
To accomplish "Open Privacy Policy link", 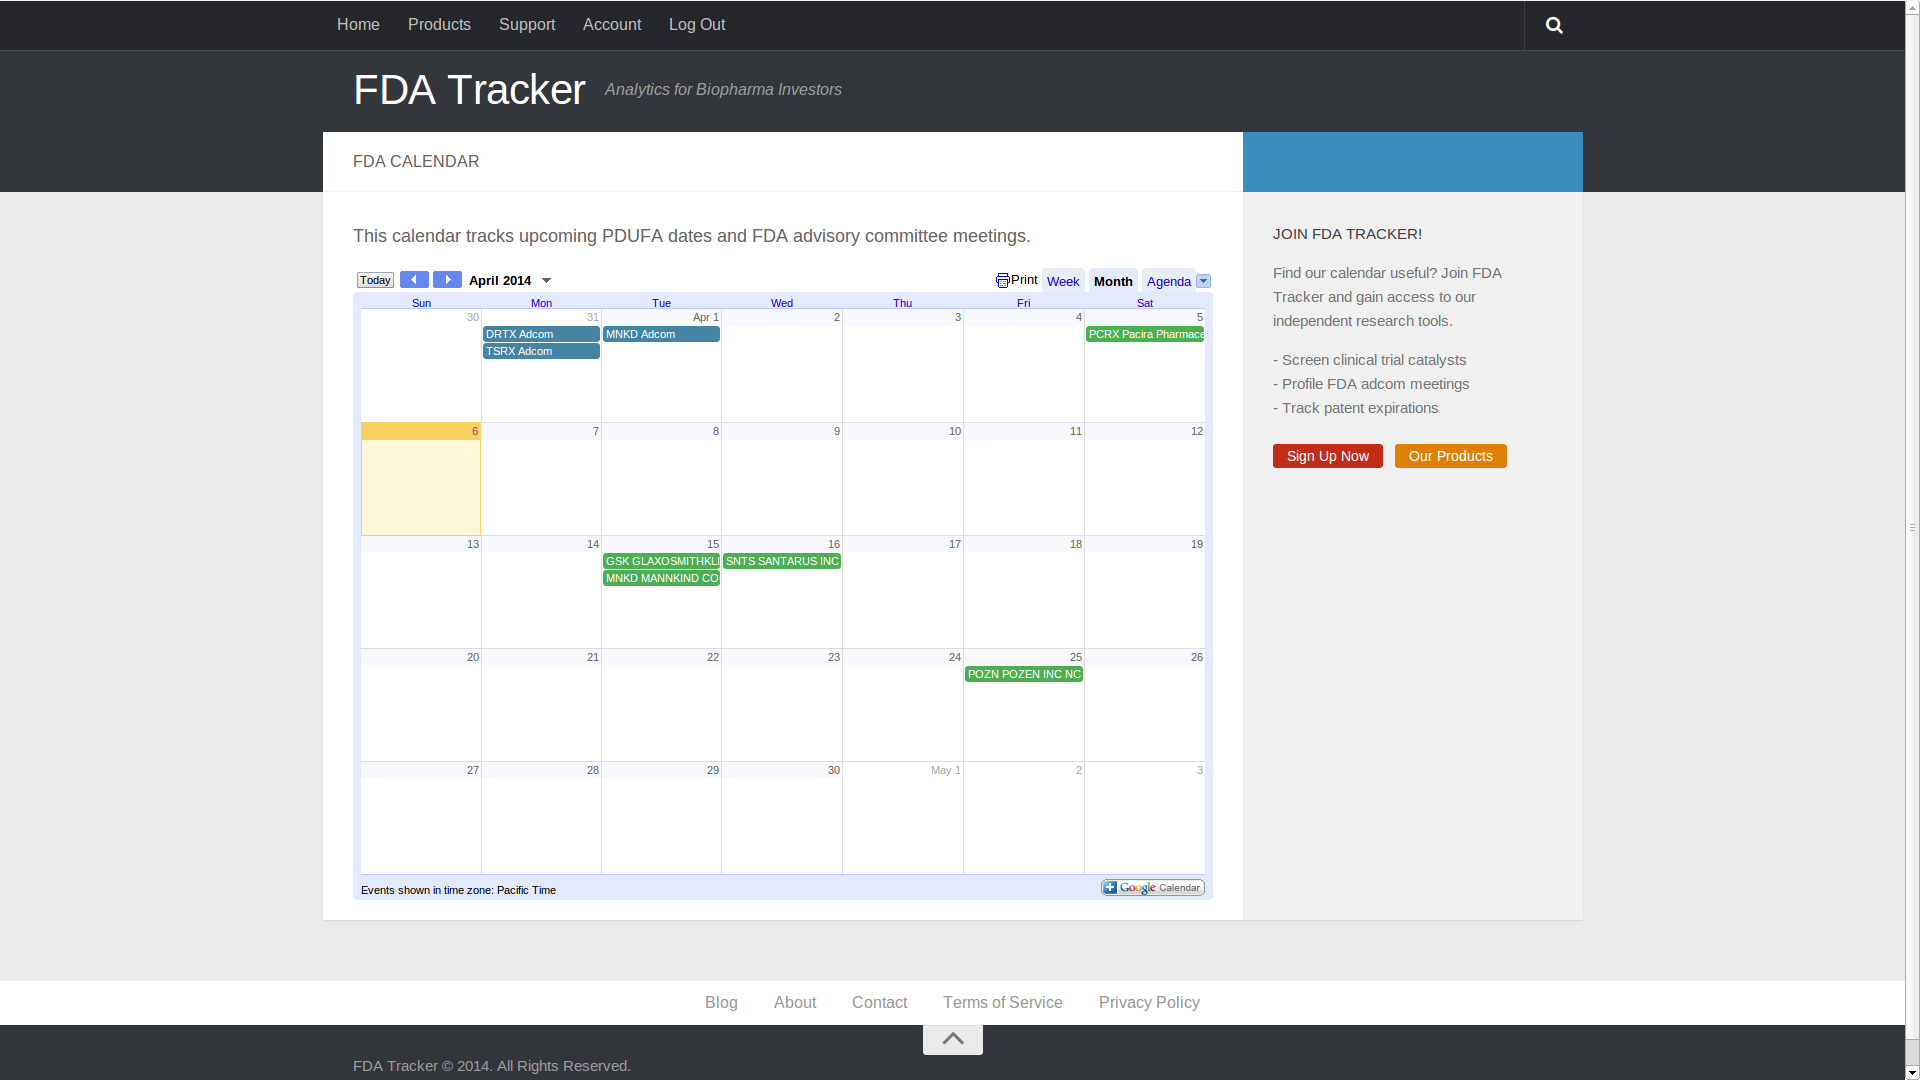I will [1149, 1003].
